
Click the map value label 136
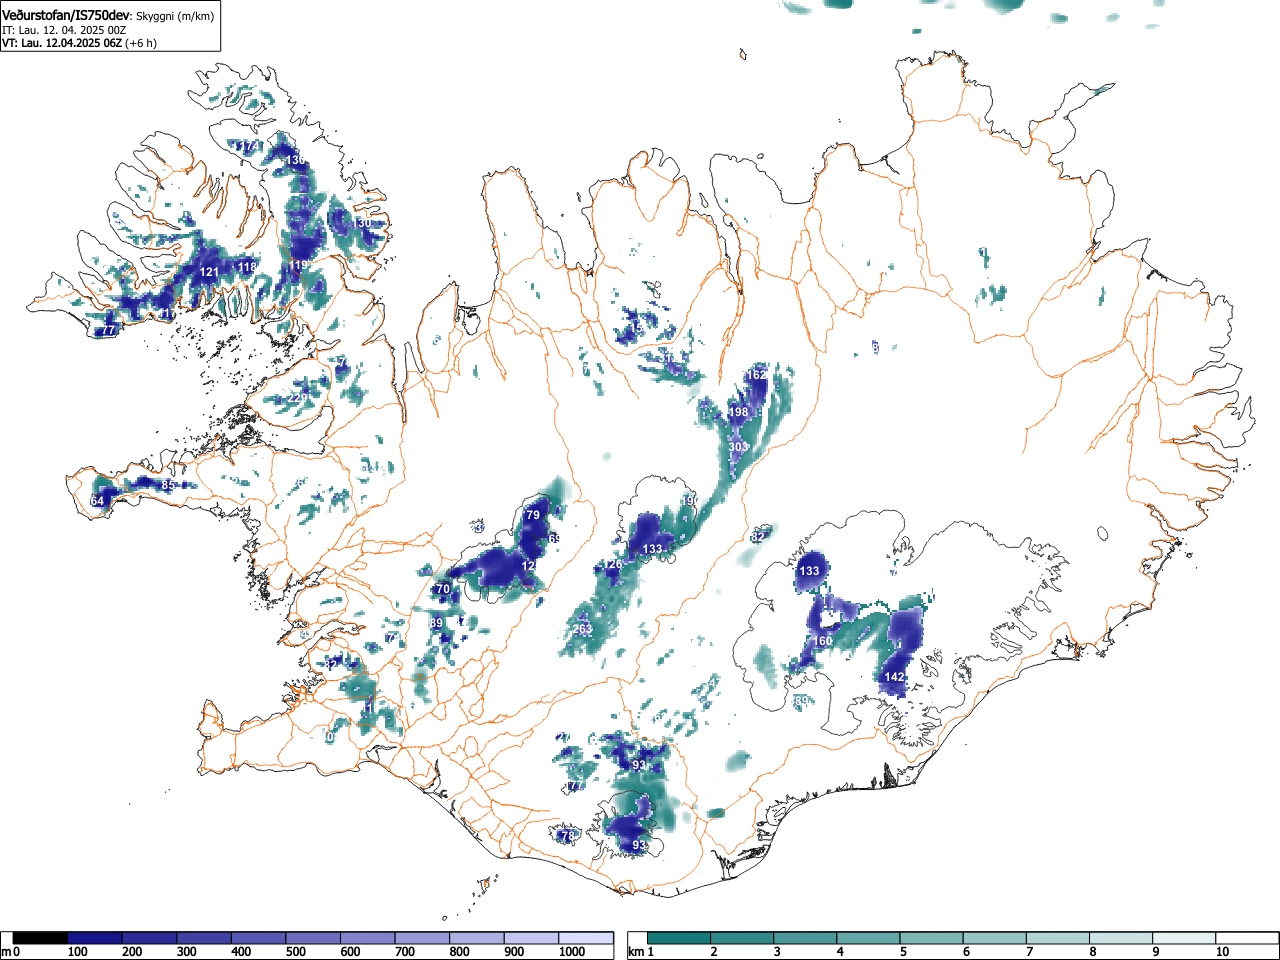pos(295,160)
